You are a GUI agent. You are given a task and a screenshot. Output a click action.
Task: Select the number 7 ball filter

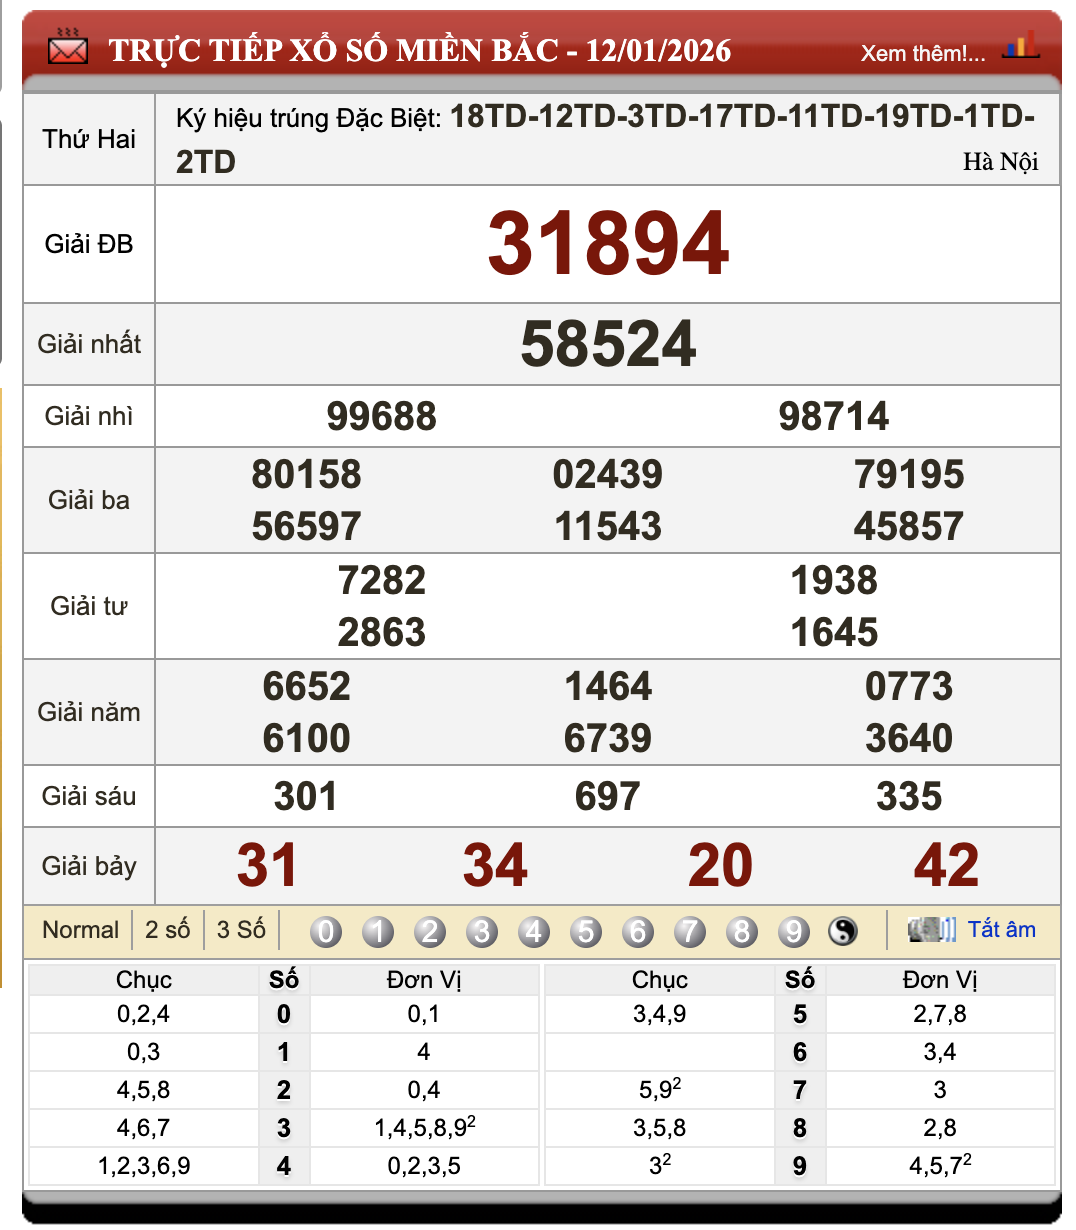(690, 932)
